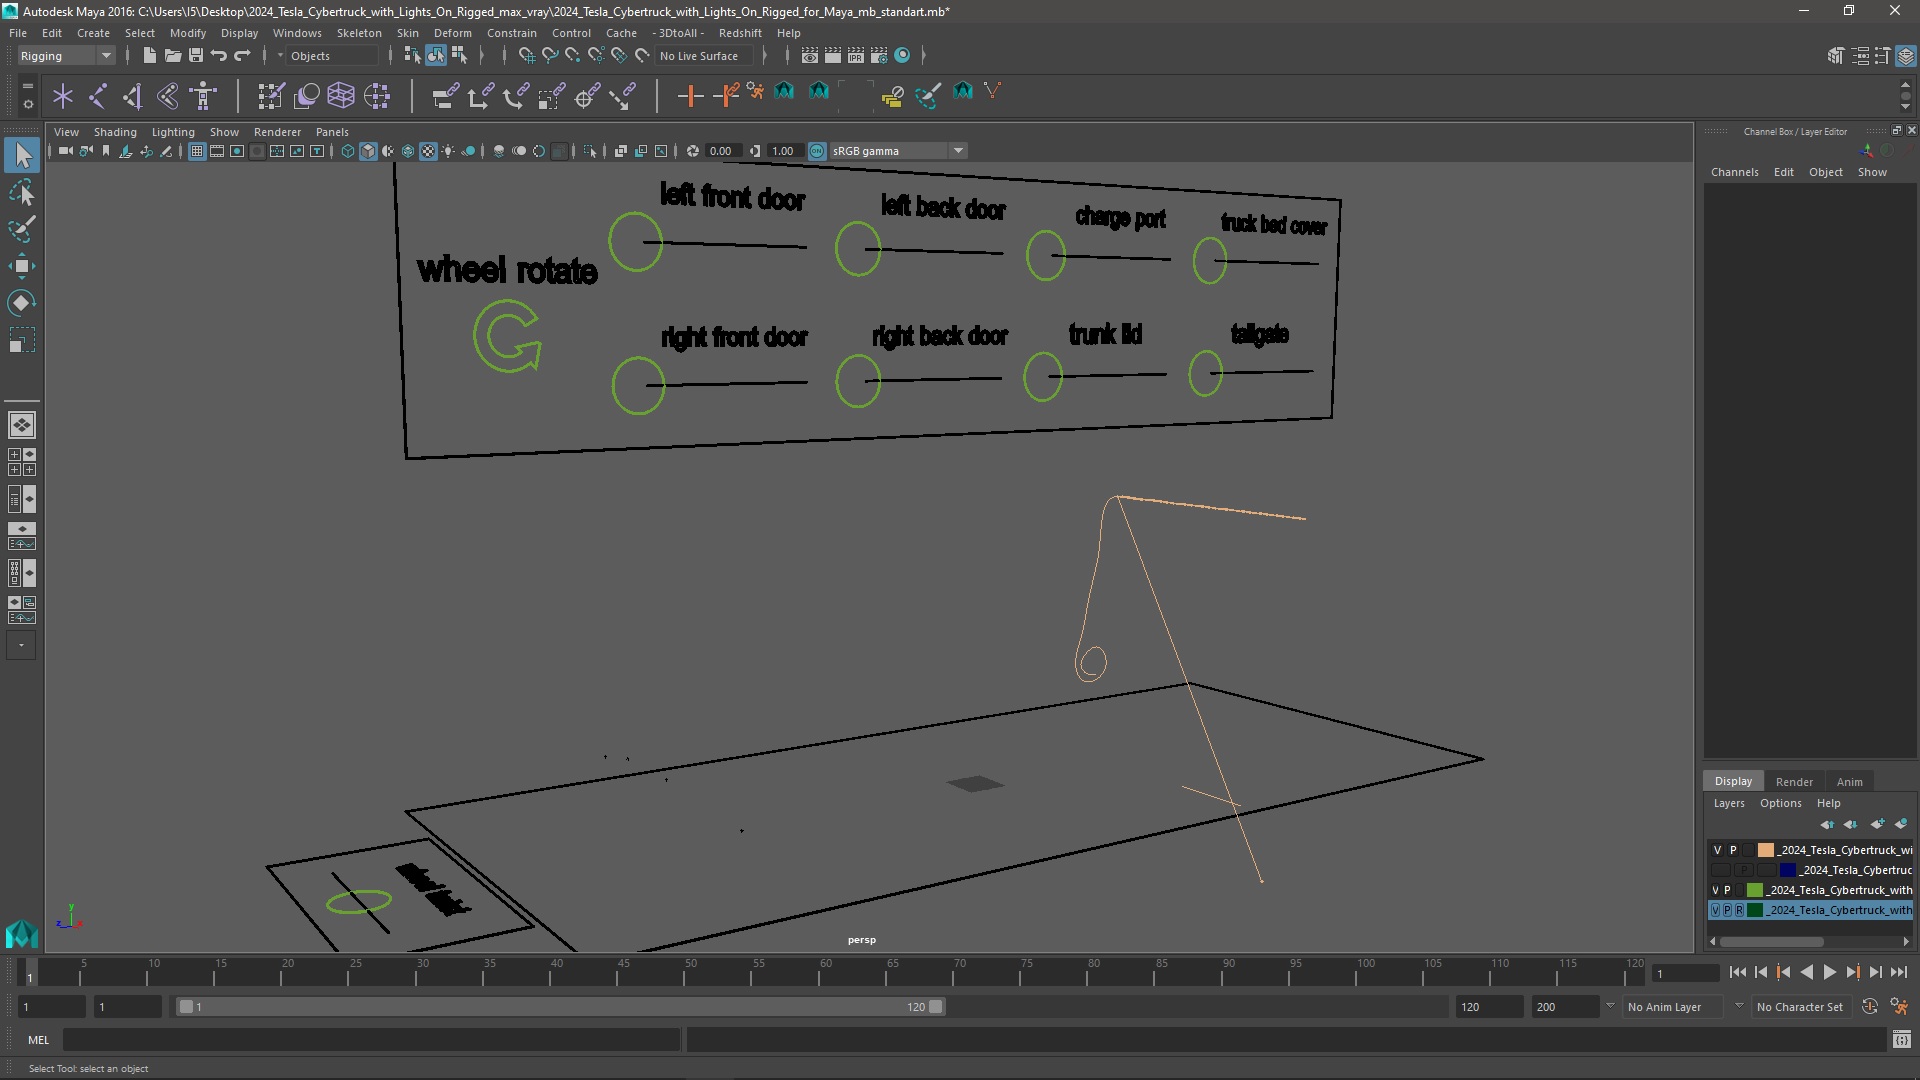Open the Channels menu in Channel Box
The height and width of the screenshot is (1080, 1920).
1734,172
